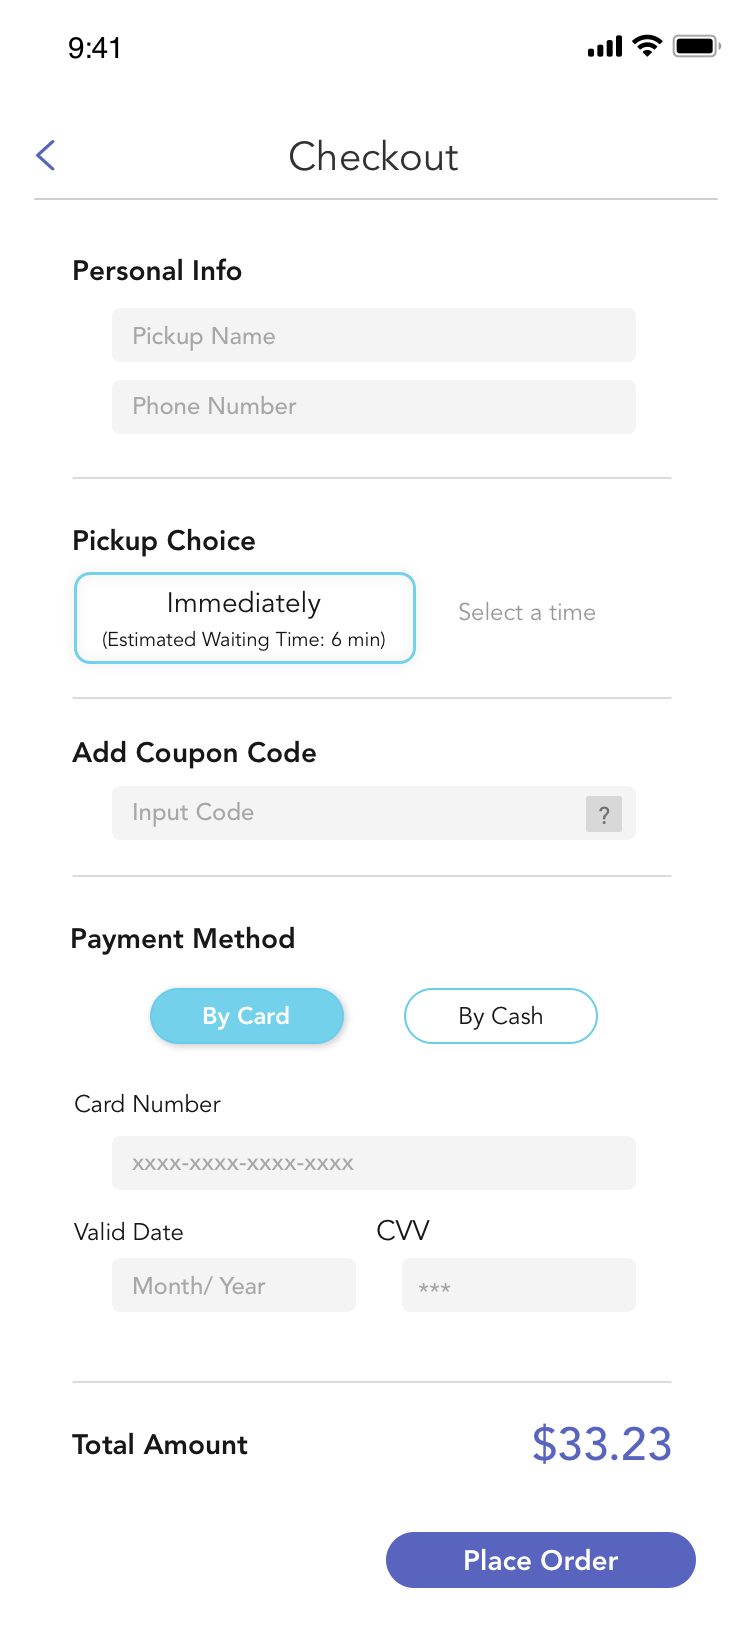Tap the battery status icon
The height and width of the screenshot is (1650, 750).
tap(696, 46)
